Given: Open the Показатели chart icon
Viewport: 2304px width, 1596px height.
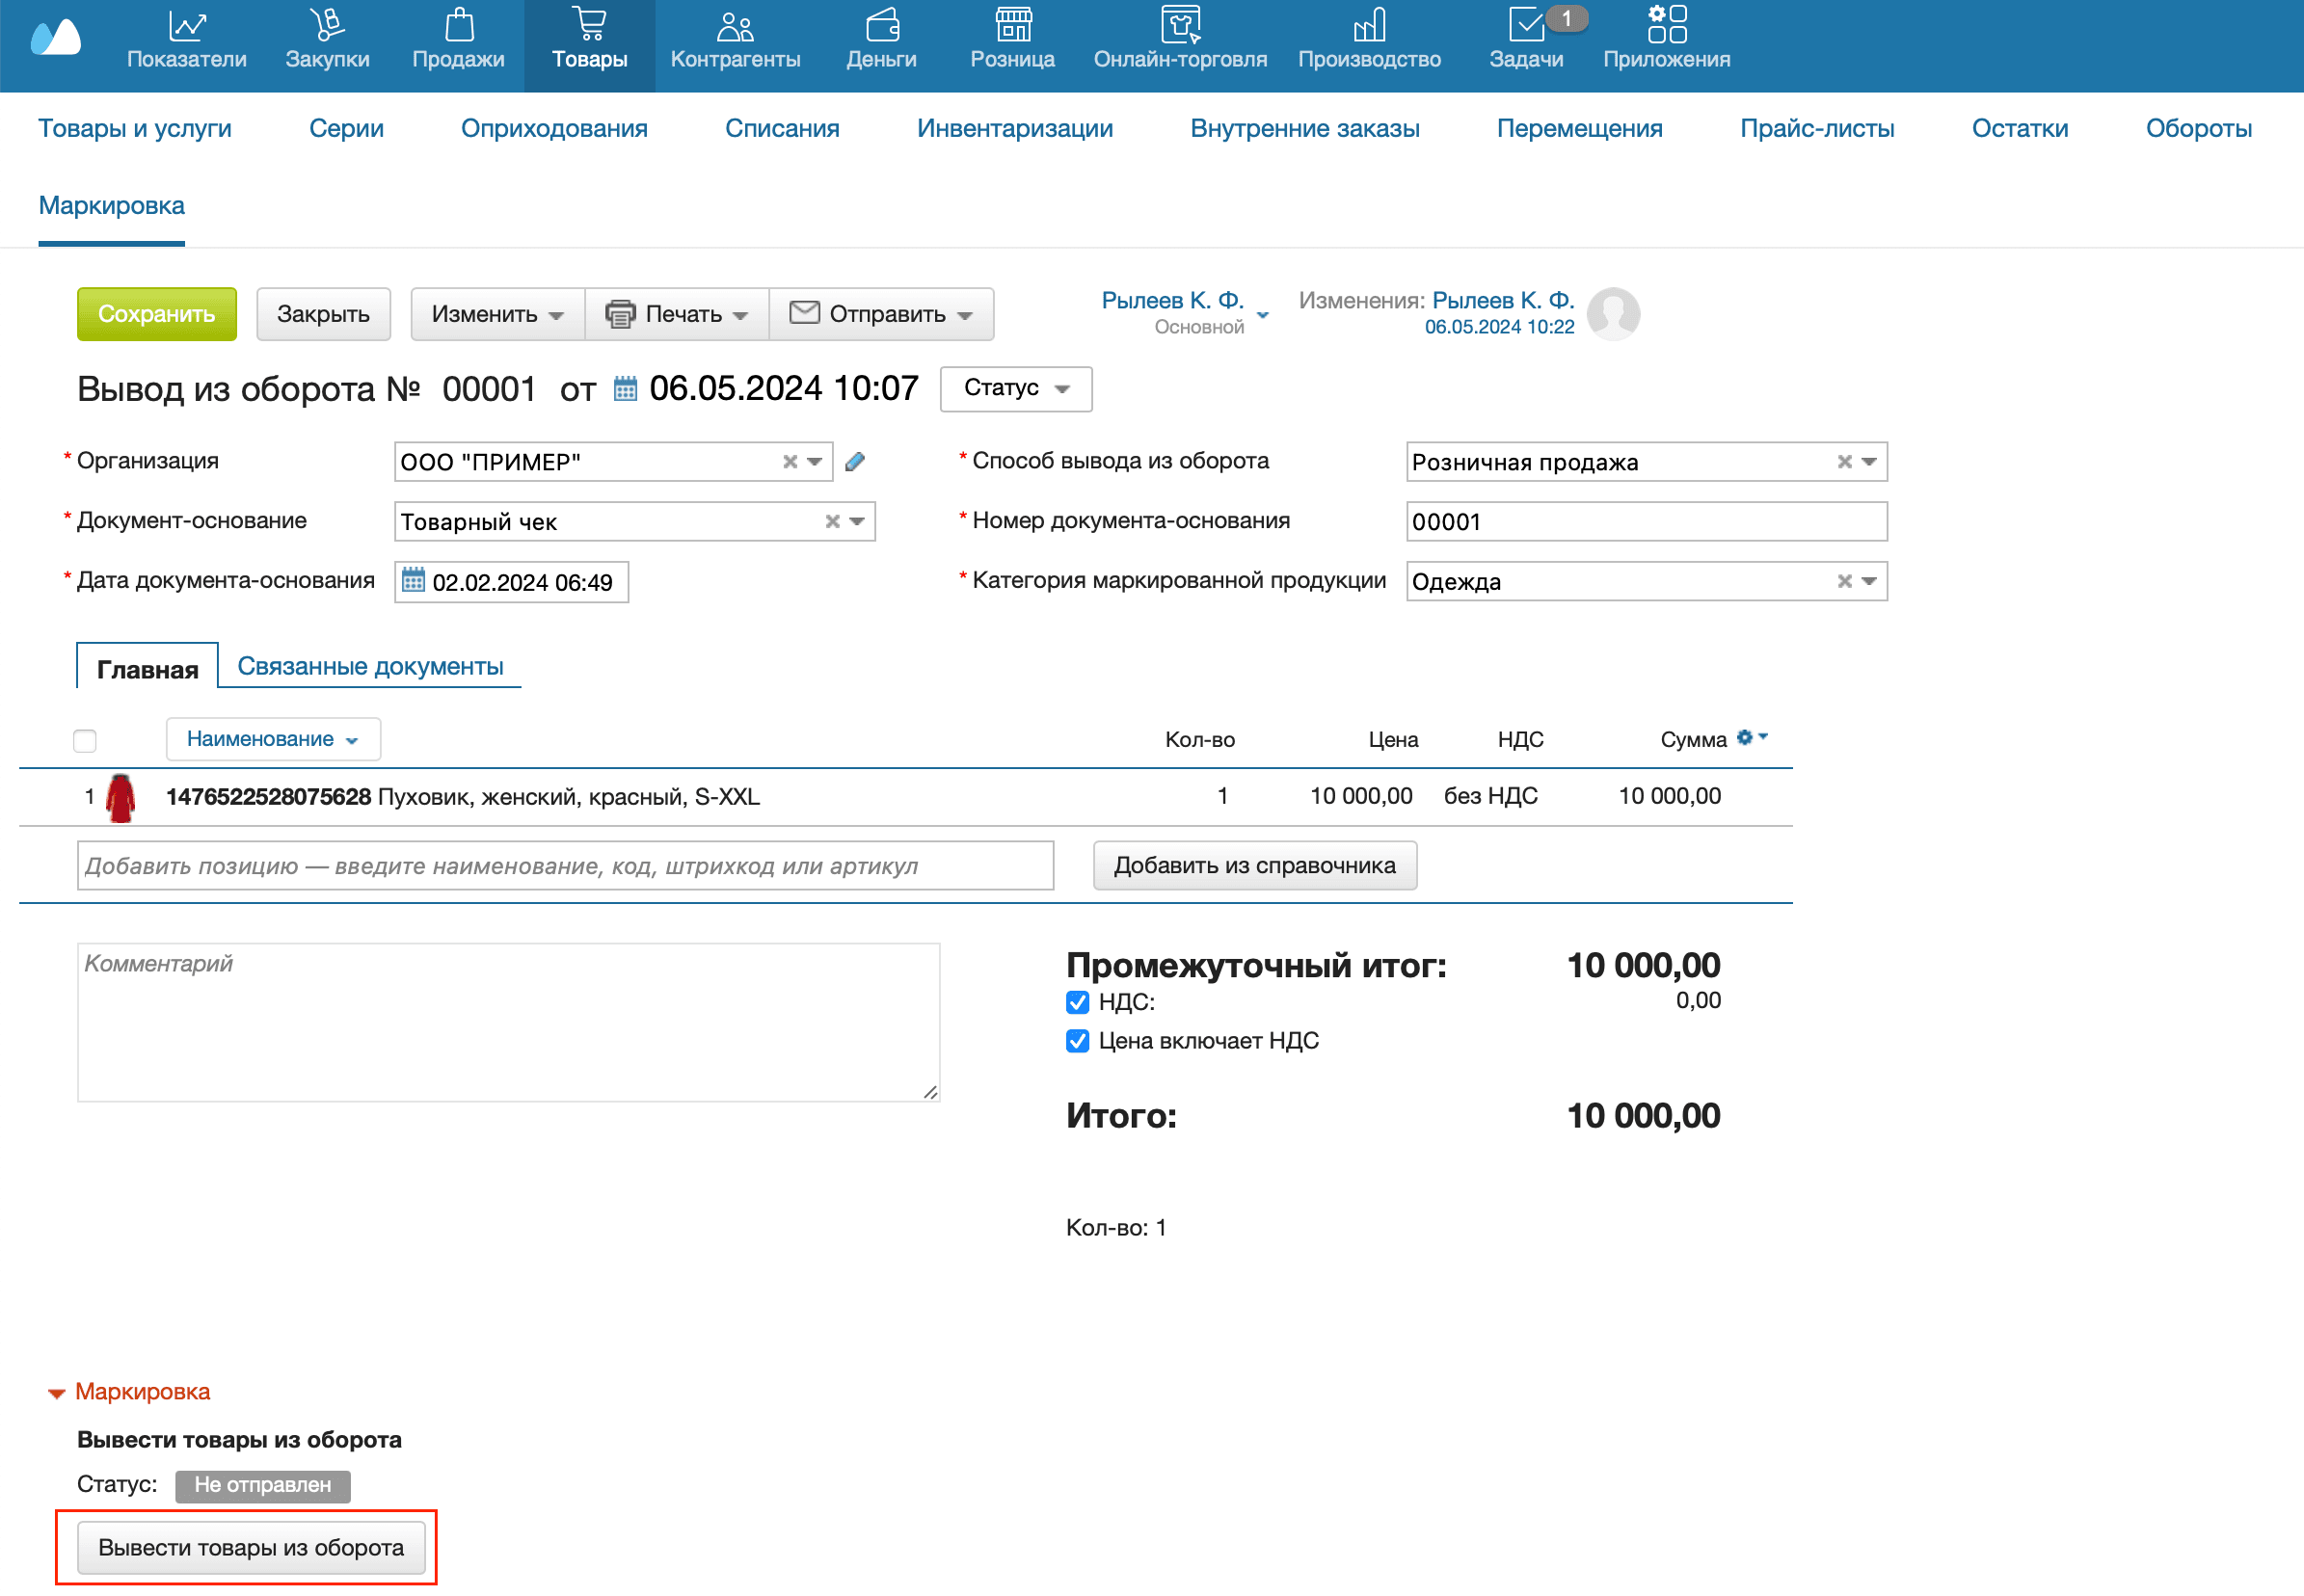Looking at the screenshot, I should tap(186, 25).
